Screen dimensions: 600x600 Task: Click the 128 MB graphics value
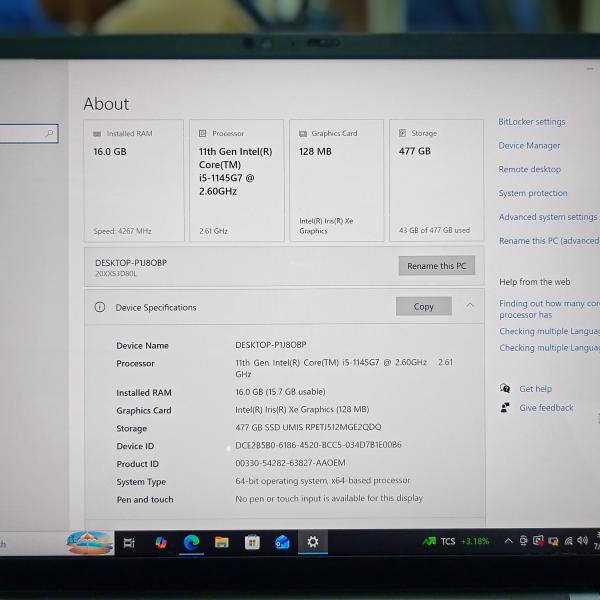coord(315,152)
